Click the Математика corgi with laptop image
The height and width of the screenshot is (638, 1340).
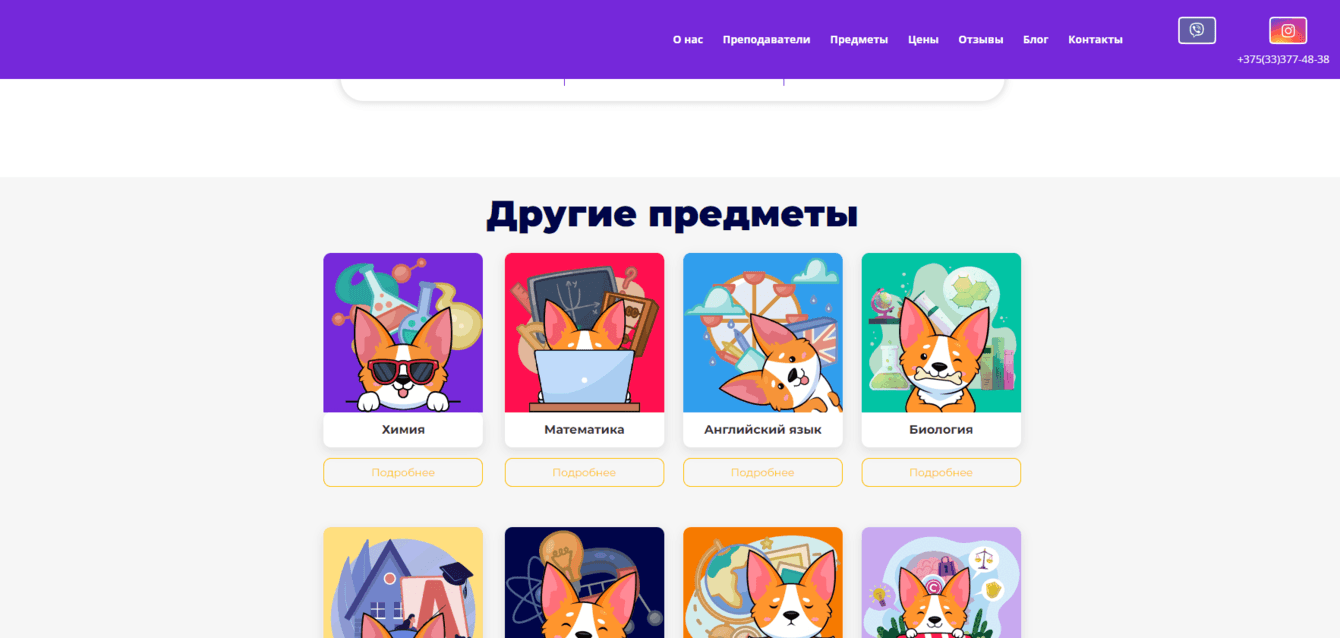(x=584, y=332)
